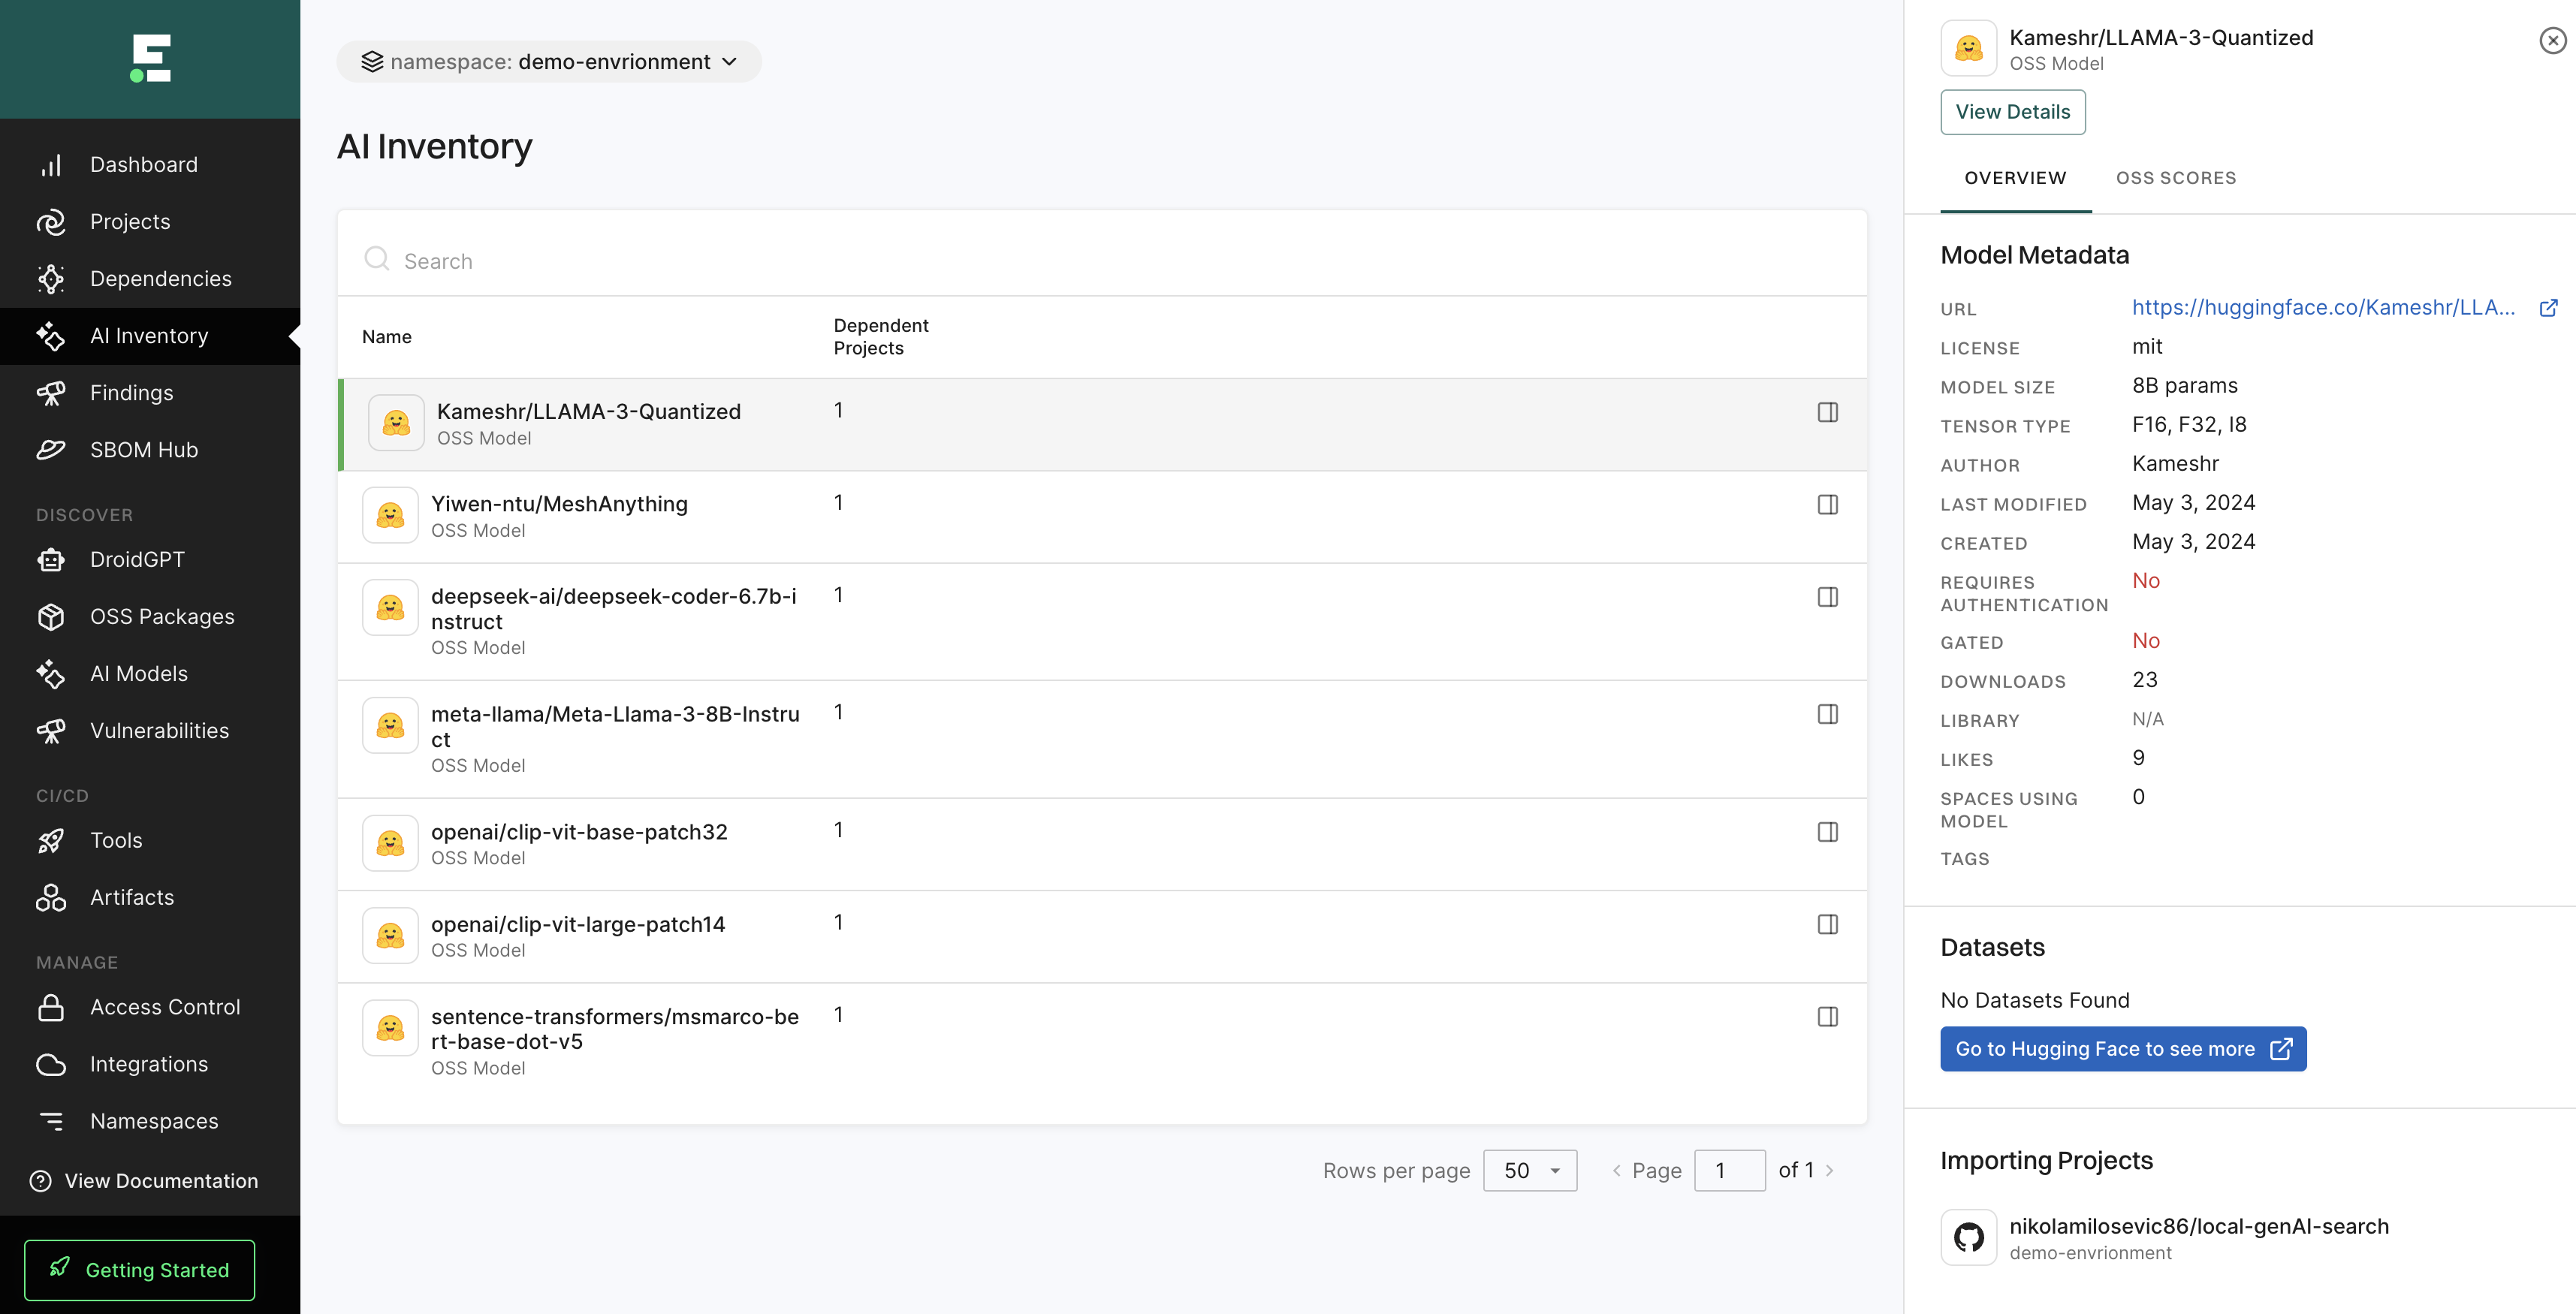Click the Namespaces lines icon
Image resolution: width=2576 pixels, height=1314 pixels.
coord(51,1121)
